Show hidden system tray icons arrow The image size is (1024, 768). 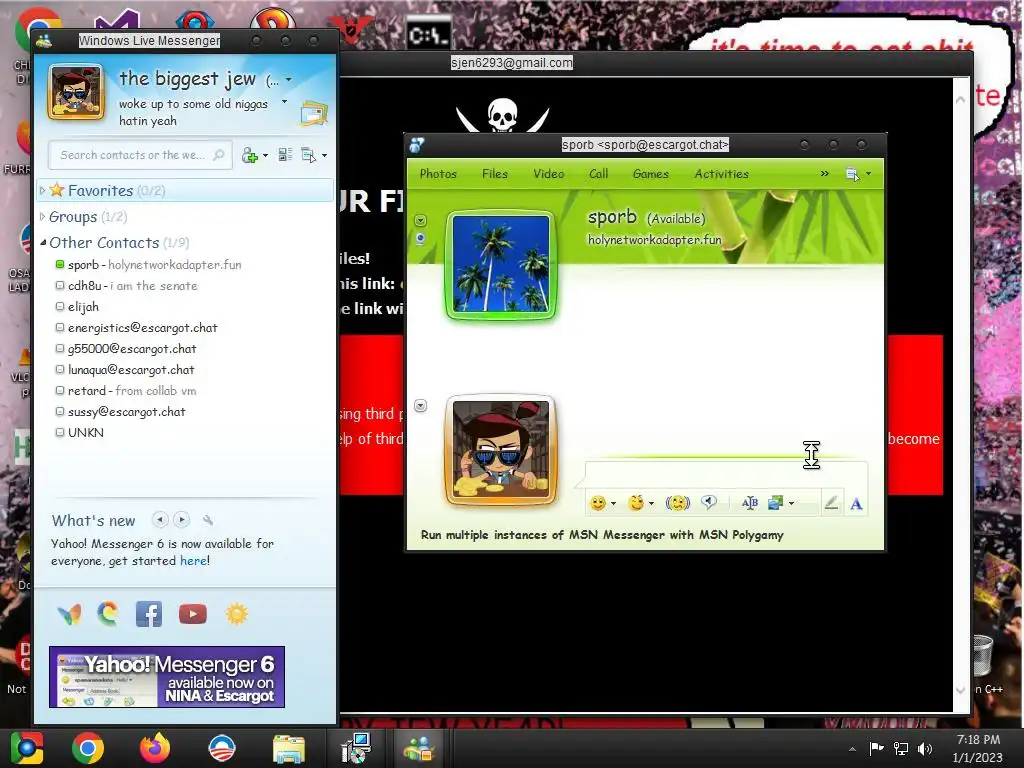[852, 749]
